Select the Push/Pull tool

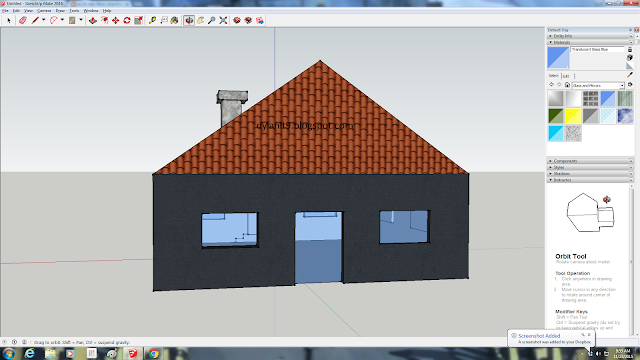coord(93,20)
